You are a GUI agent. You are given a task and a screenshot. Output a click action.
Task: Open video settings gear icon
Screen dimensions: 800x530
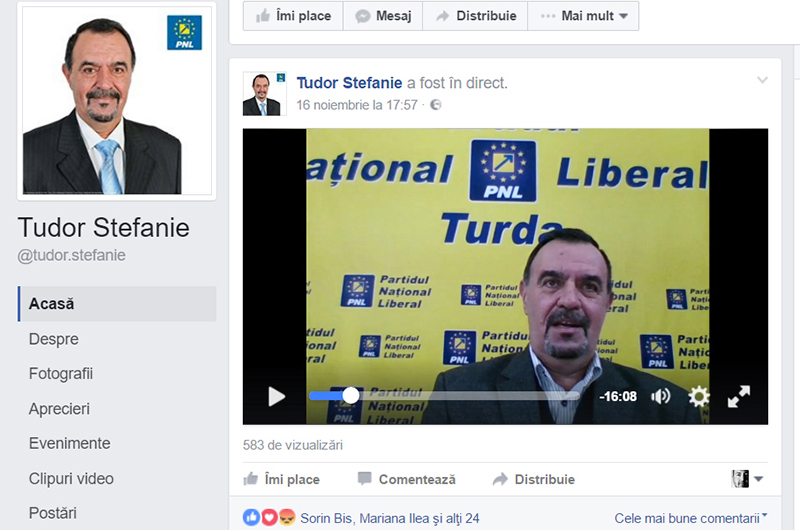coord(698,396)
